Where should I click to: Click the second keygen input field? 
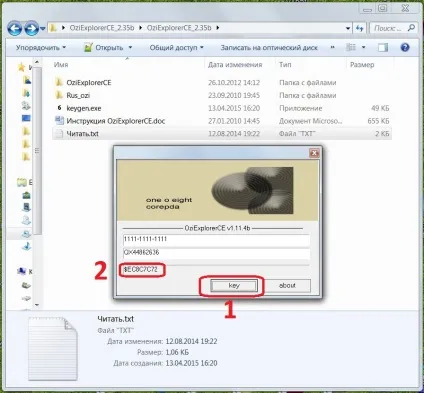[216, 253]
